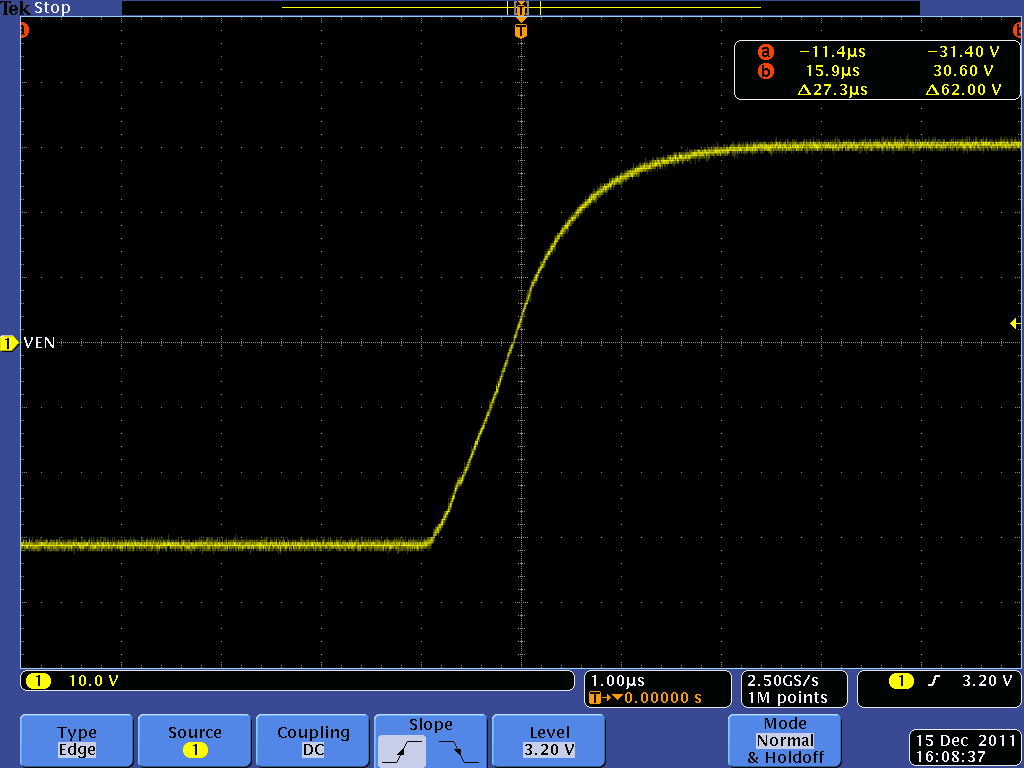Open the trigger Level 3.20 V setting

click(549, 741)
